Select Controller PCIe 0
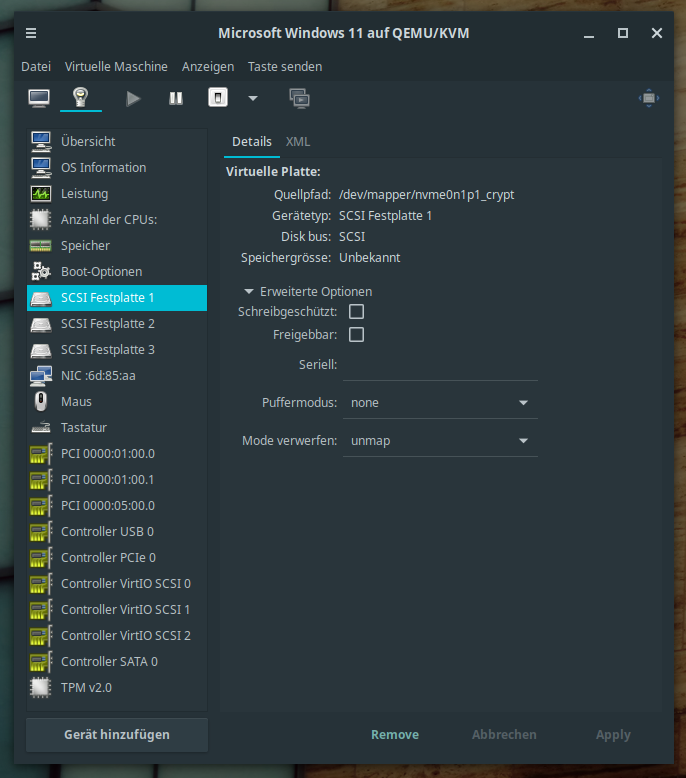Image resolution: width=686 pixels, height=778 pixels. pos(117,558)
